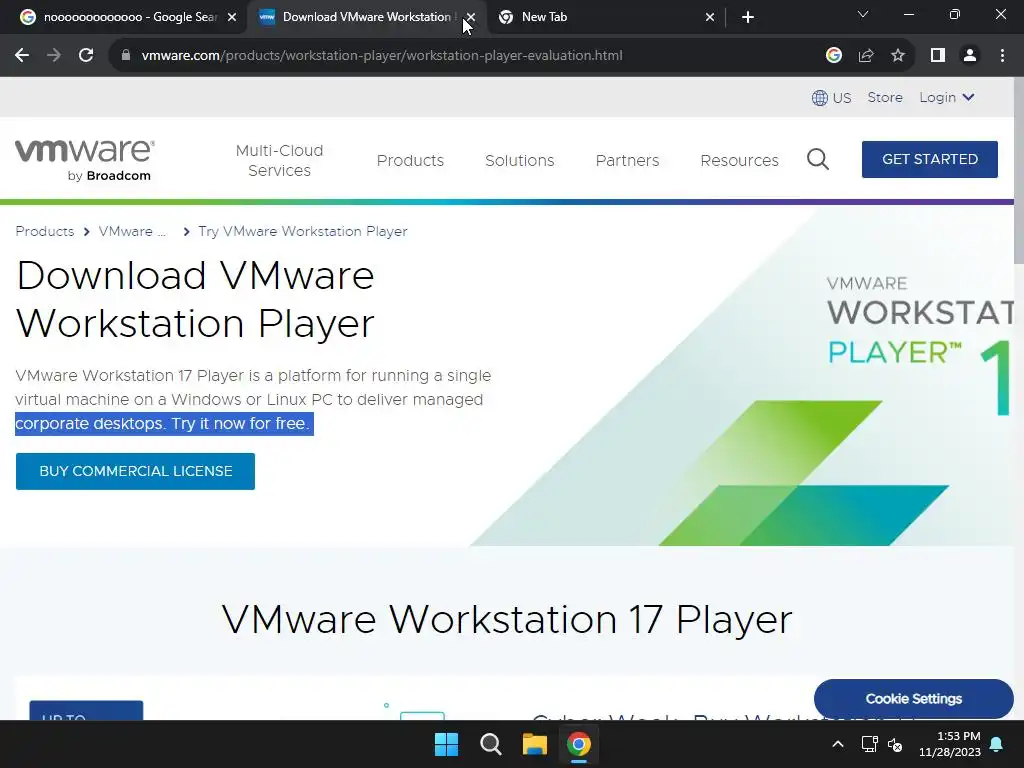Screen dimensions: 1024x768
Task: Open the Solutions menu
Action: [519, 160]
